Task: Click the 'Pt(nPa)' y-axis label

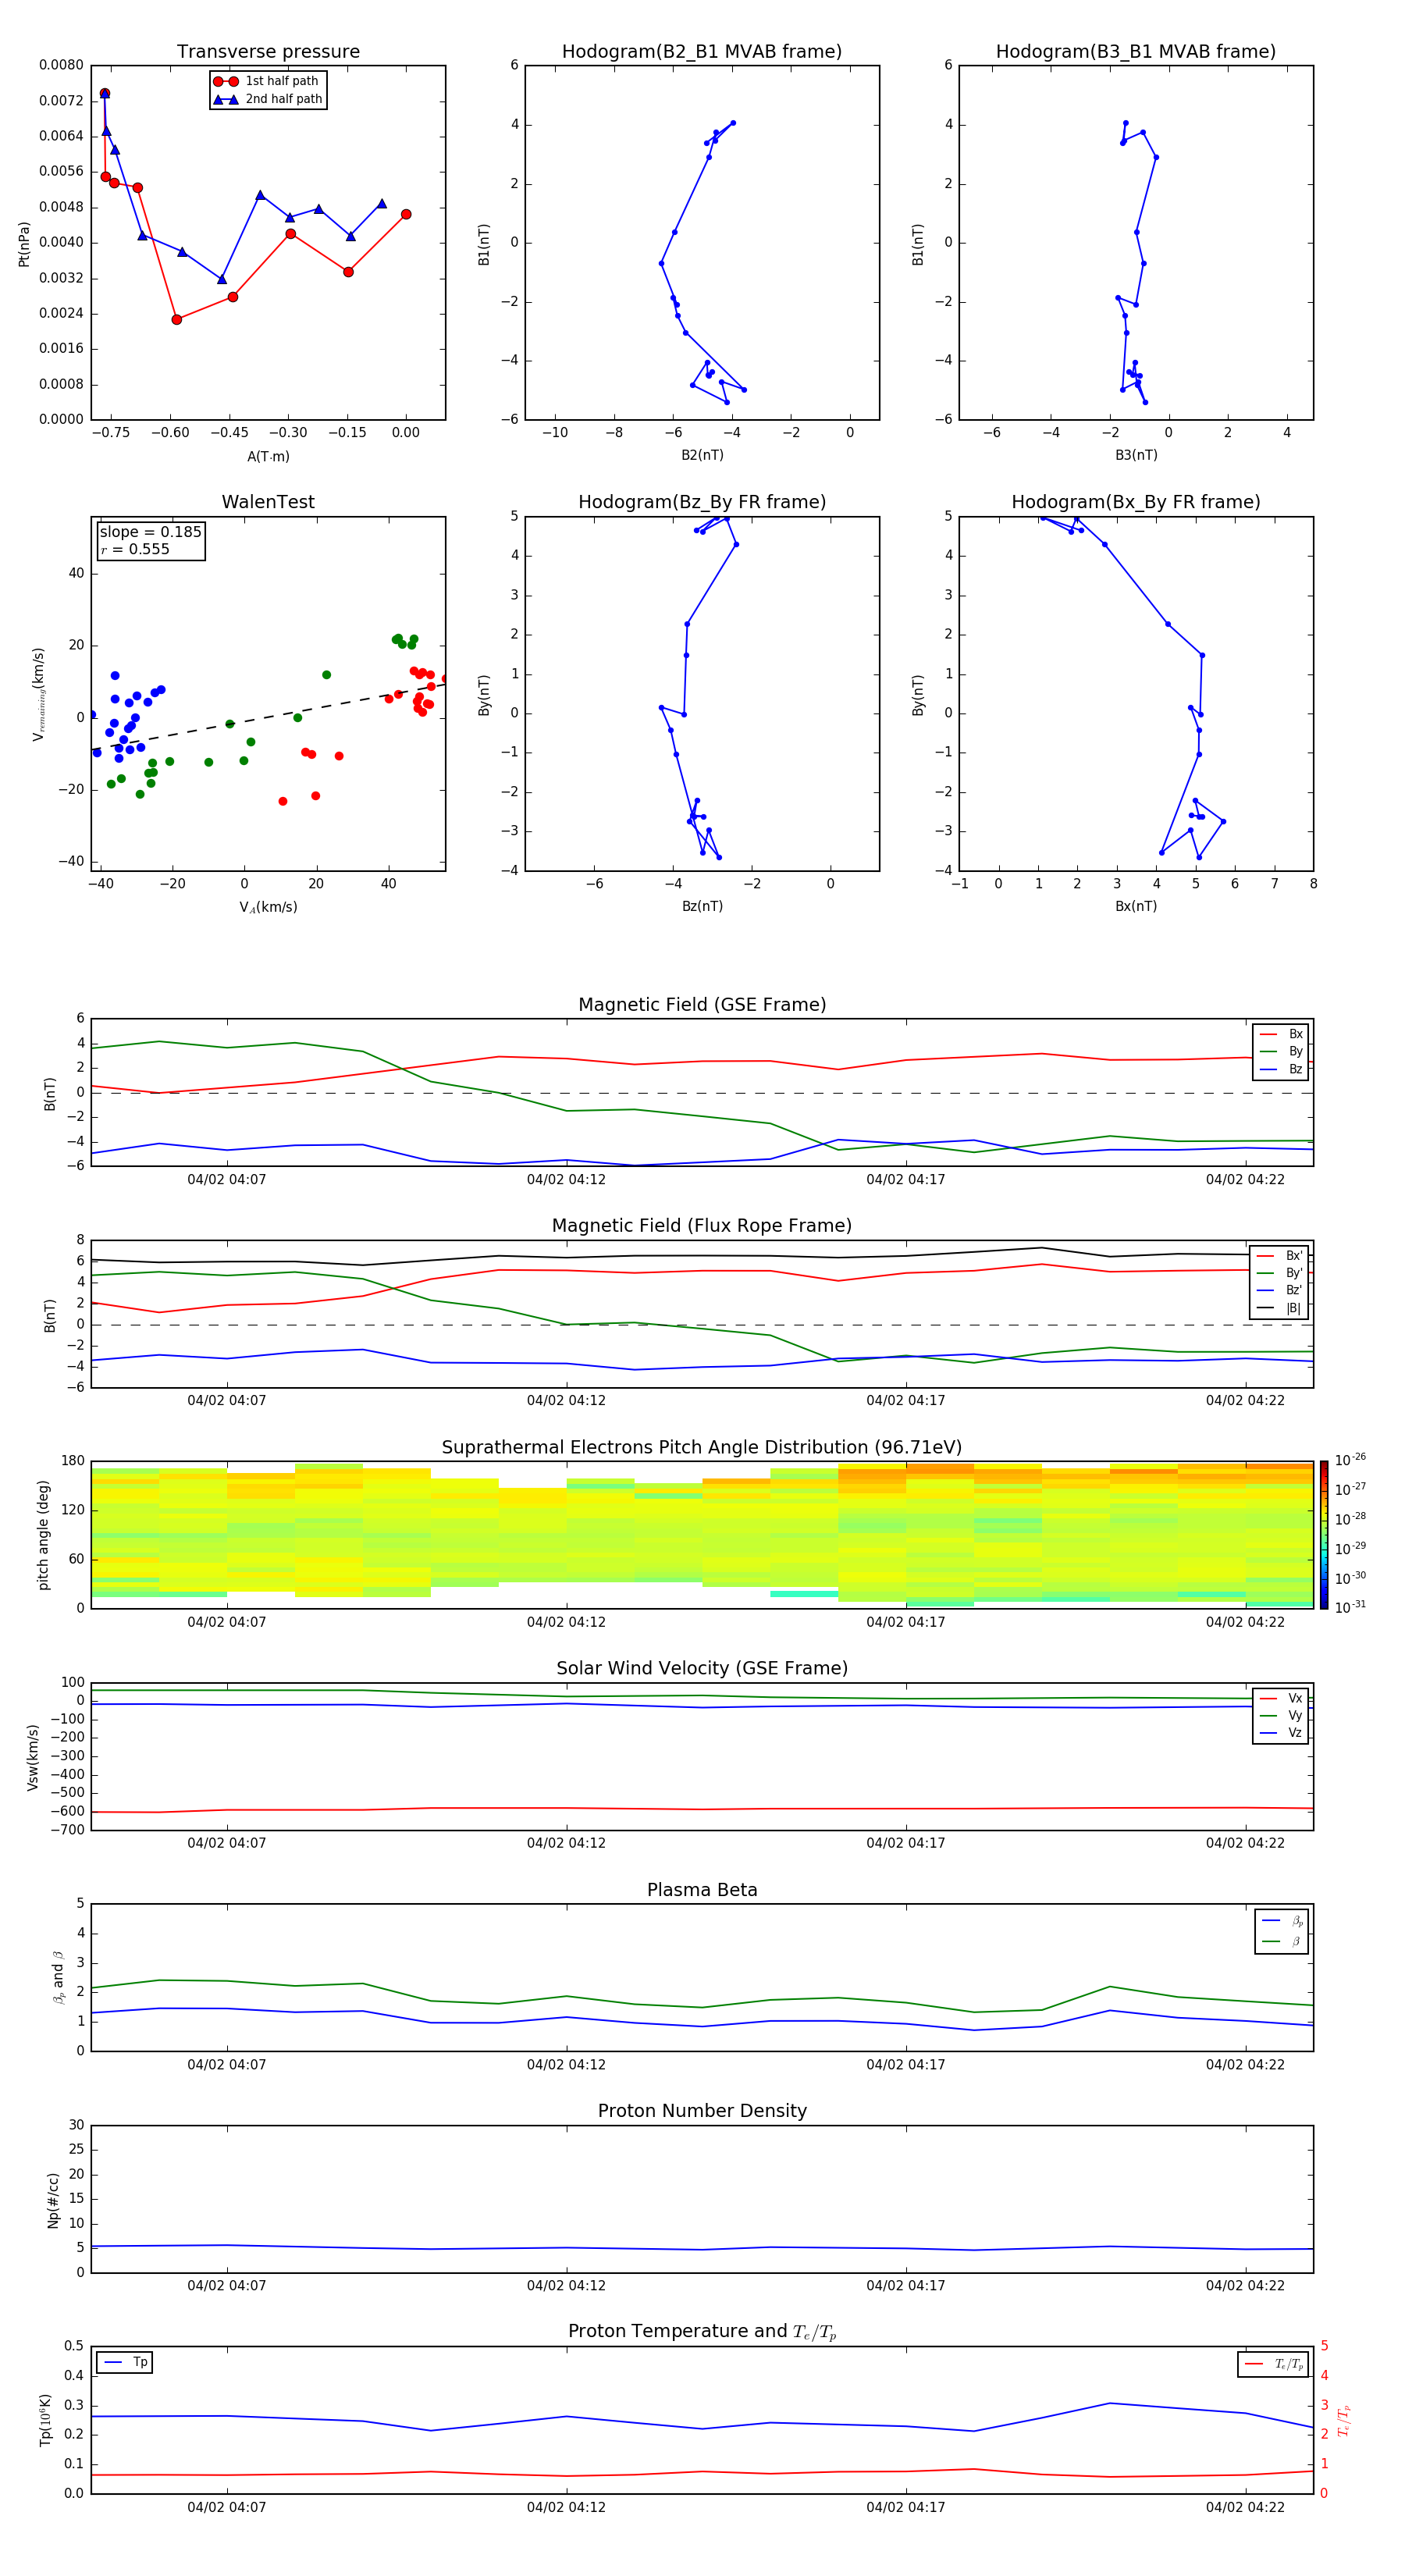Action: tap(24, 244)
